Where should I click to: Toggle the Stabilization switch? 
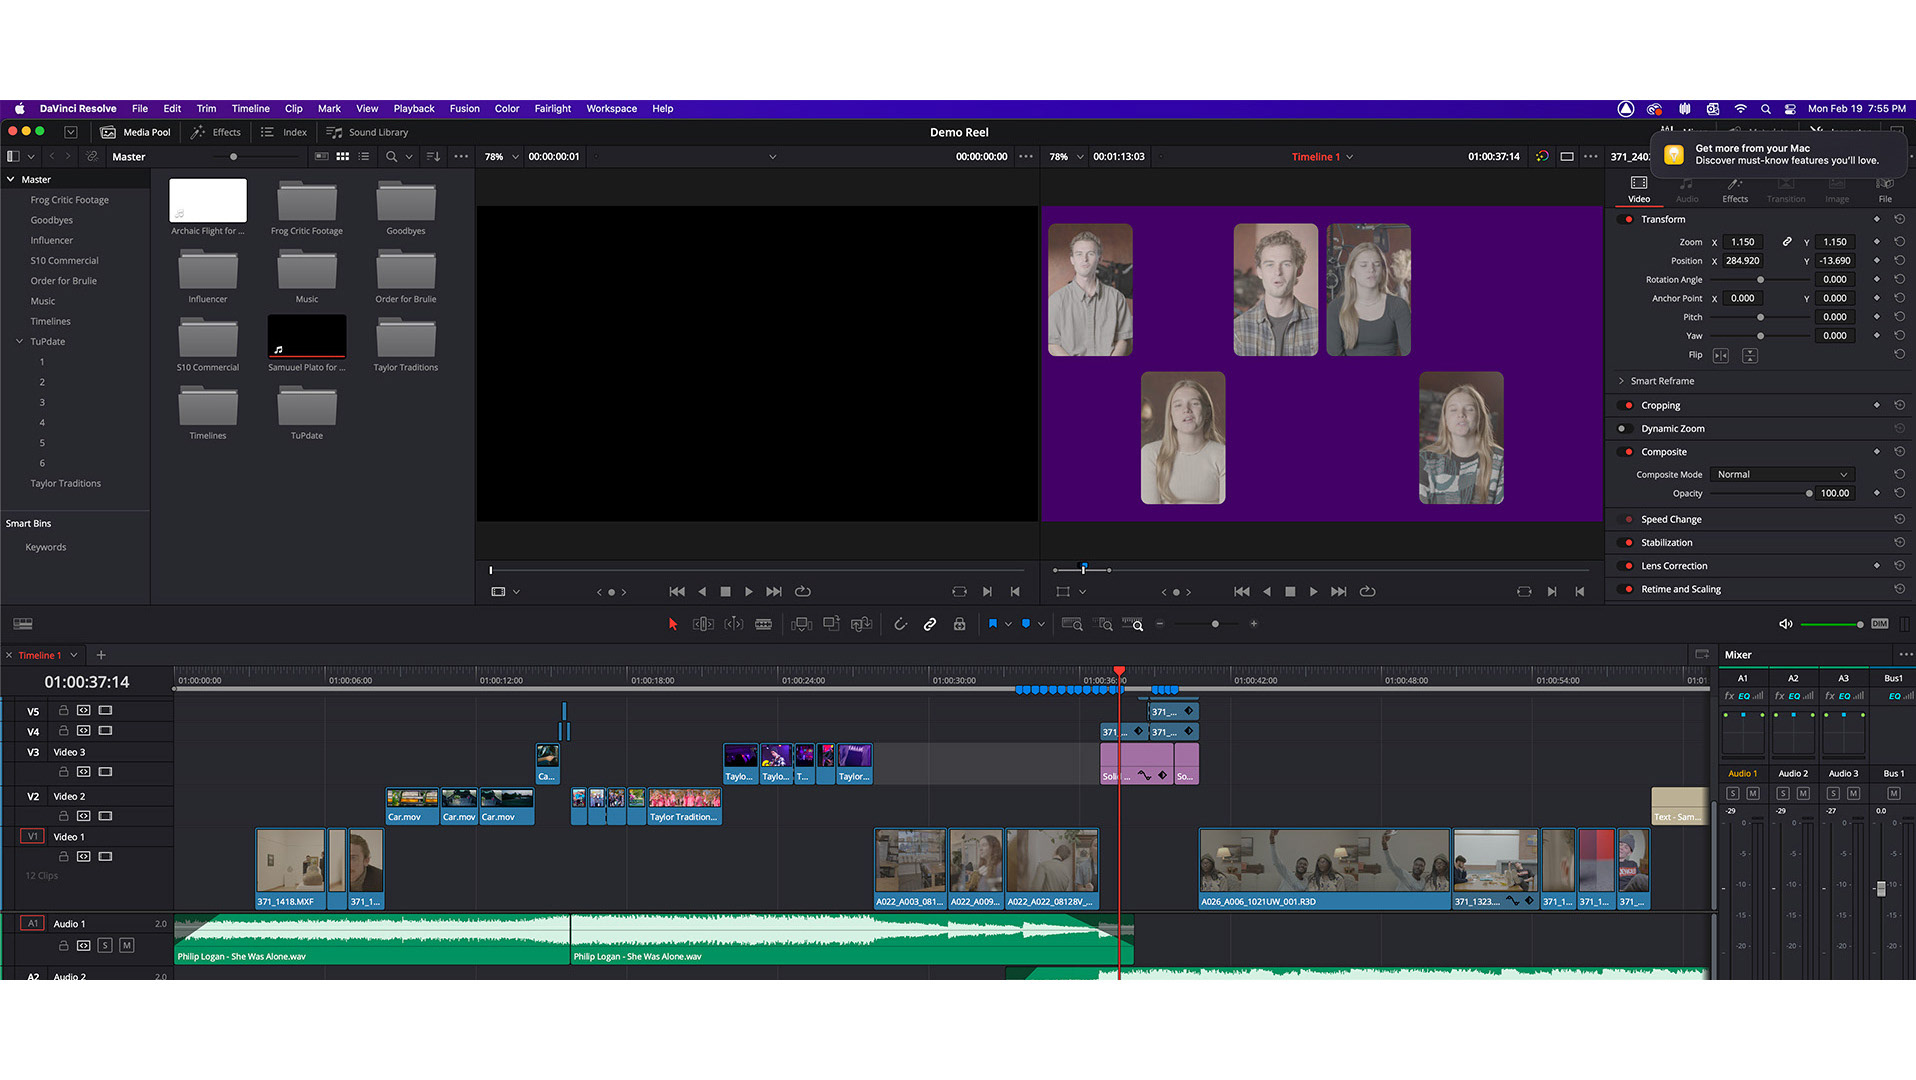point(1624,543)
